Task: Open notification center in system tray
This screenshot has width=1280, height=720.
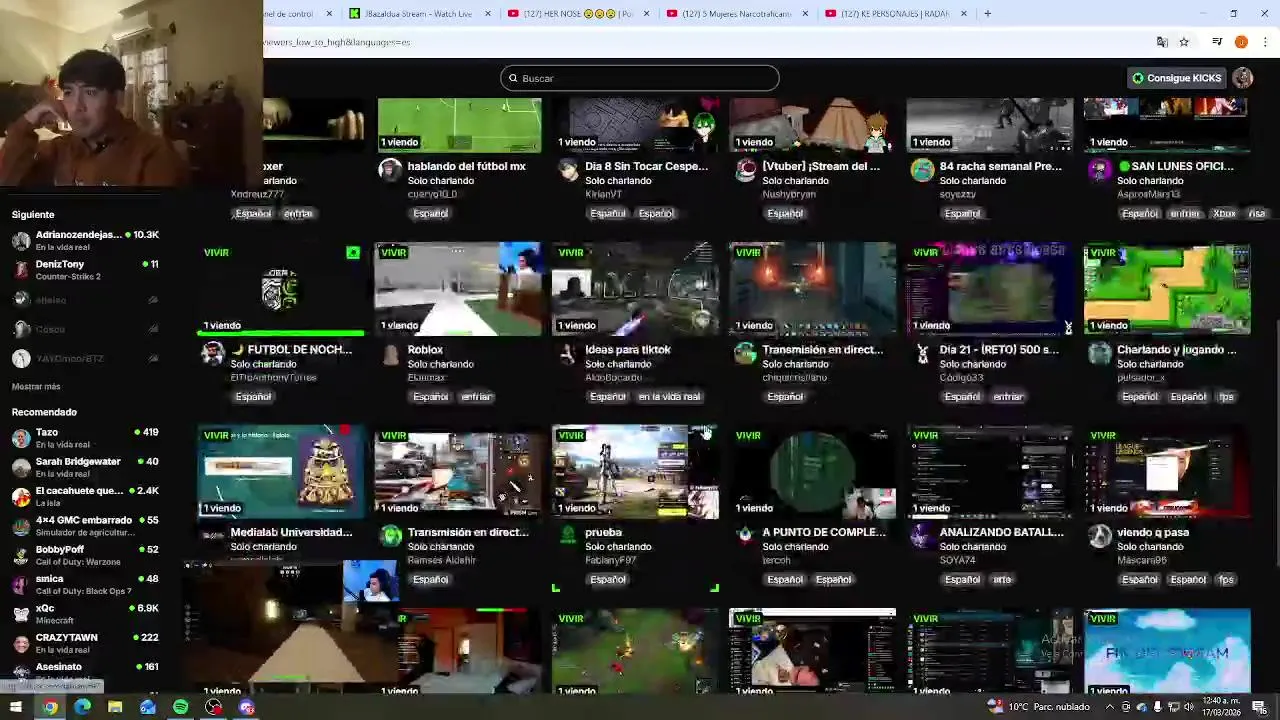Action: coord(1259,707)
